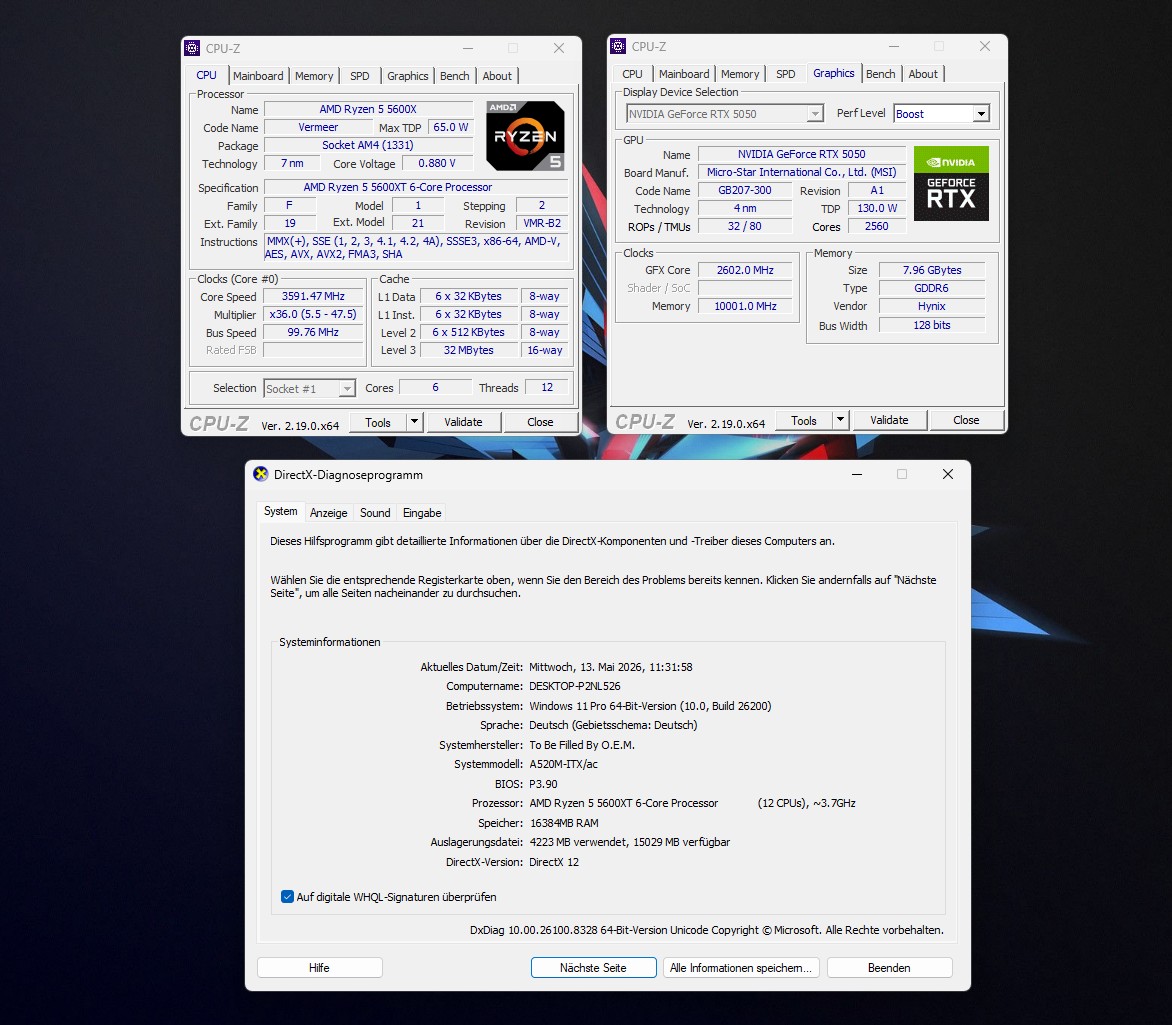Click the Speicher value 16384MB RAM
Viewport: 1172px width, 1025px height.
[564, 822]
